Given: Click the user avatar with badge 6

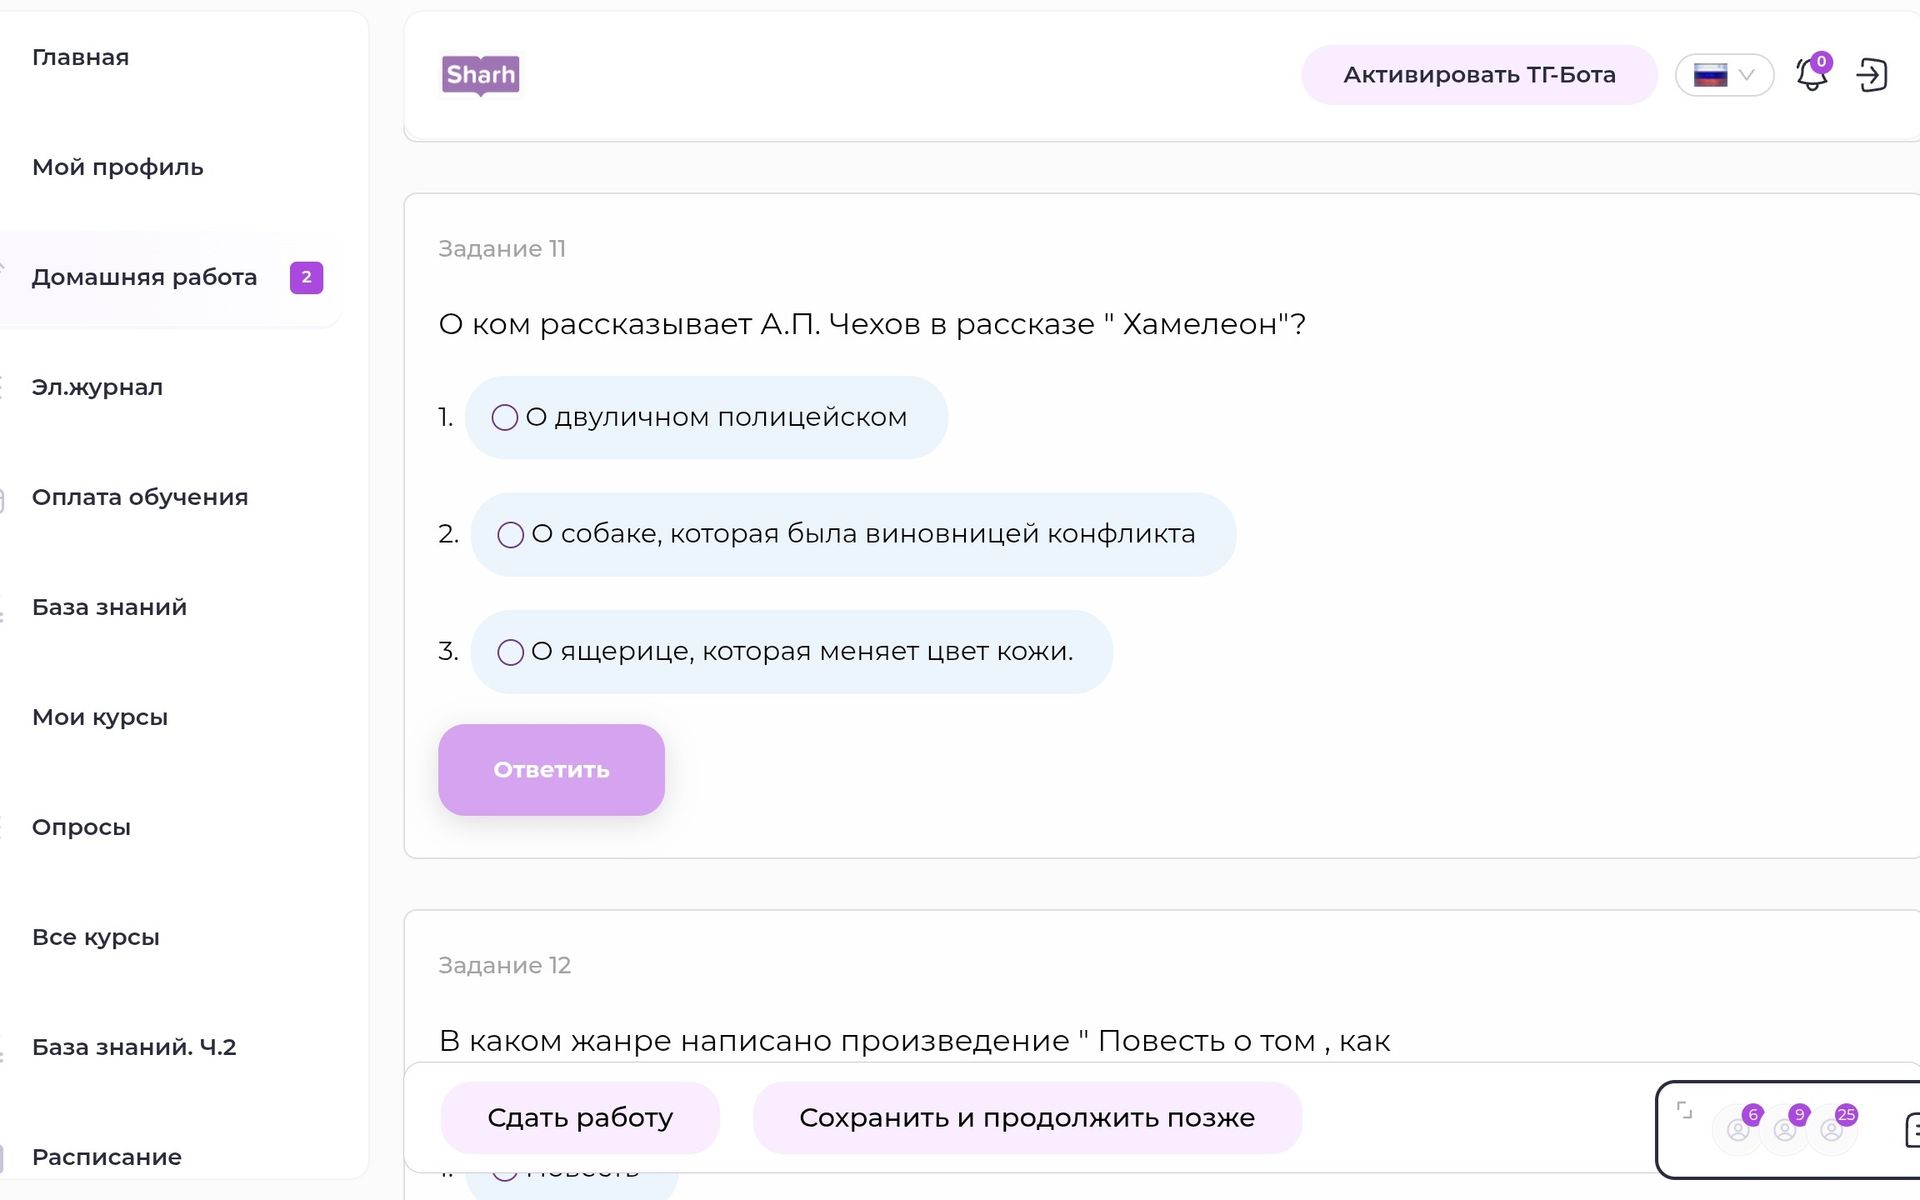Looking at the screenshot, I should 1738,1130.
